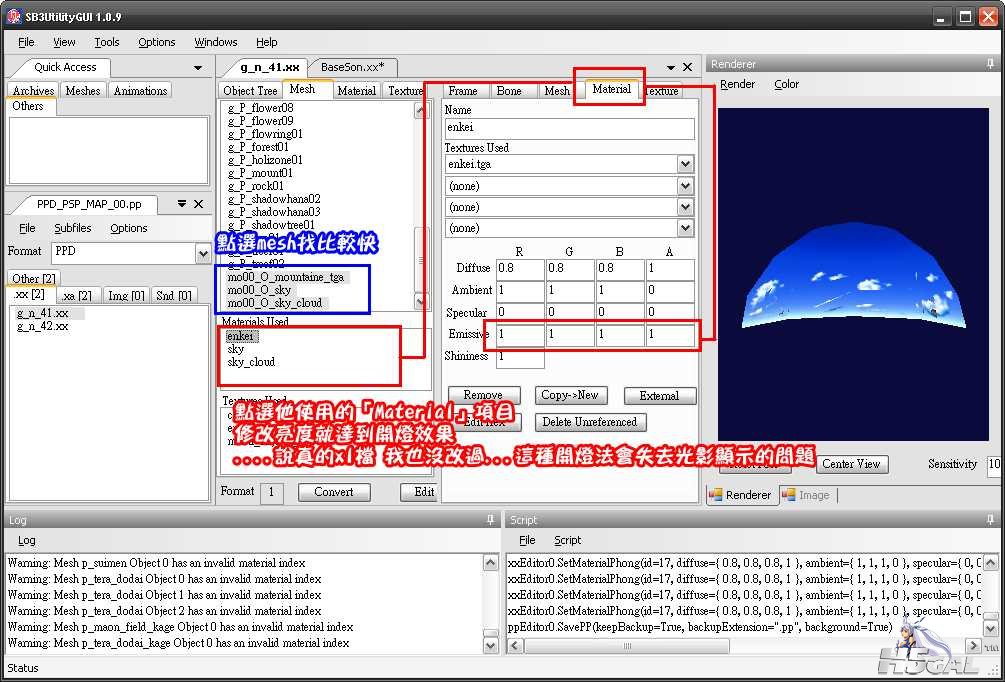Open the Tools menu
This screenshot has height=682, width=1005.
pyautogui.click(x=107, y=42)
